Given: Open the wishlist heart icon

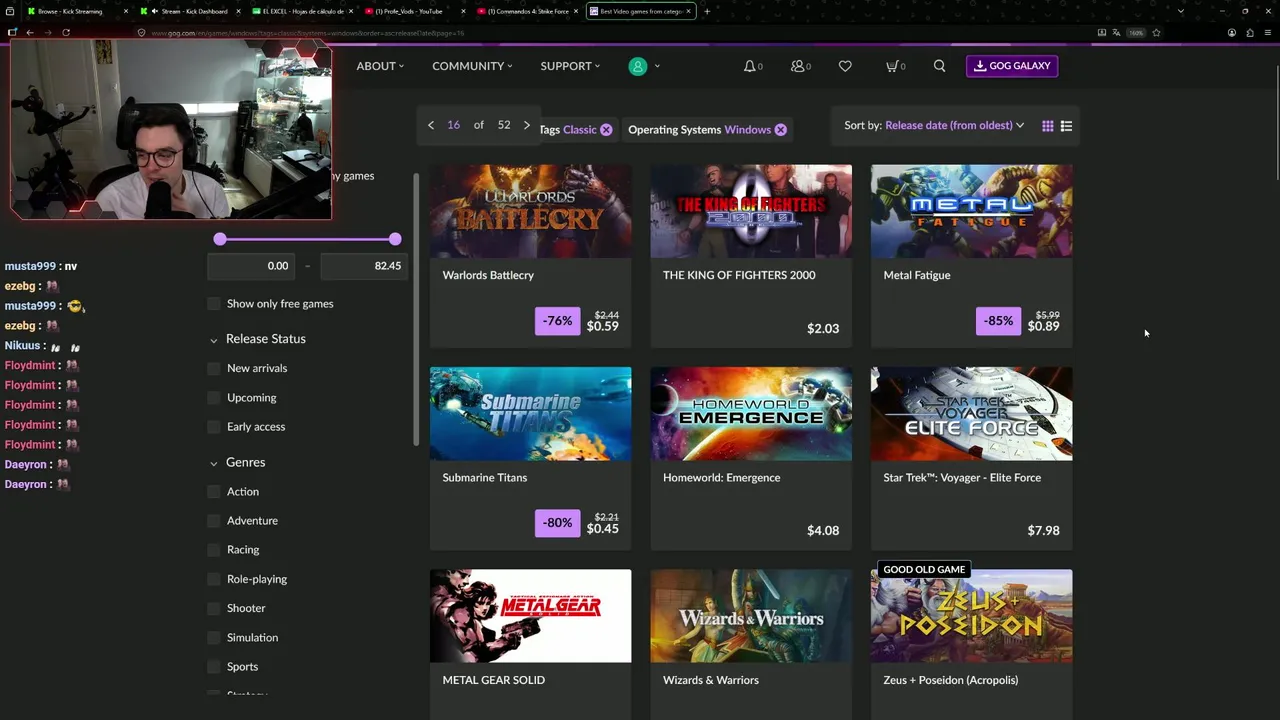Looking at the screenshot, I should pos(845,66).
